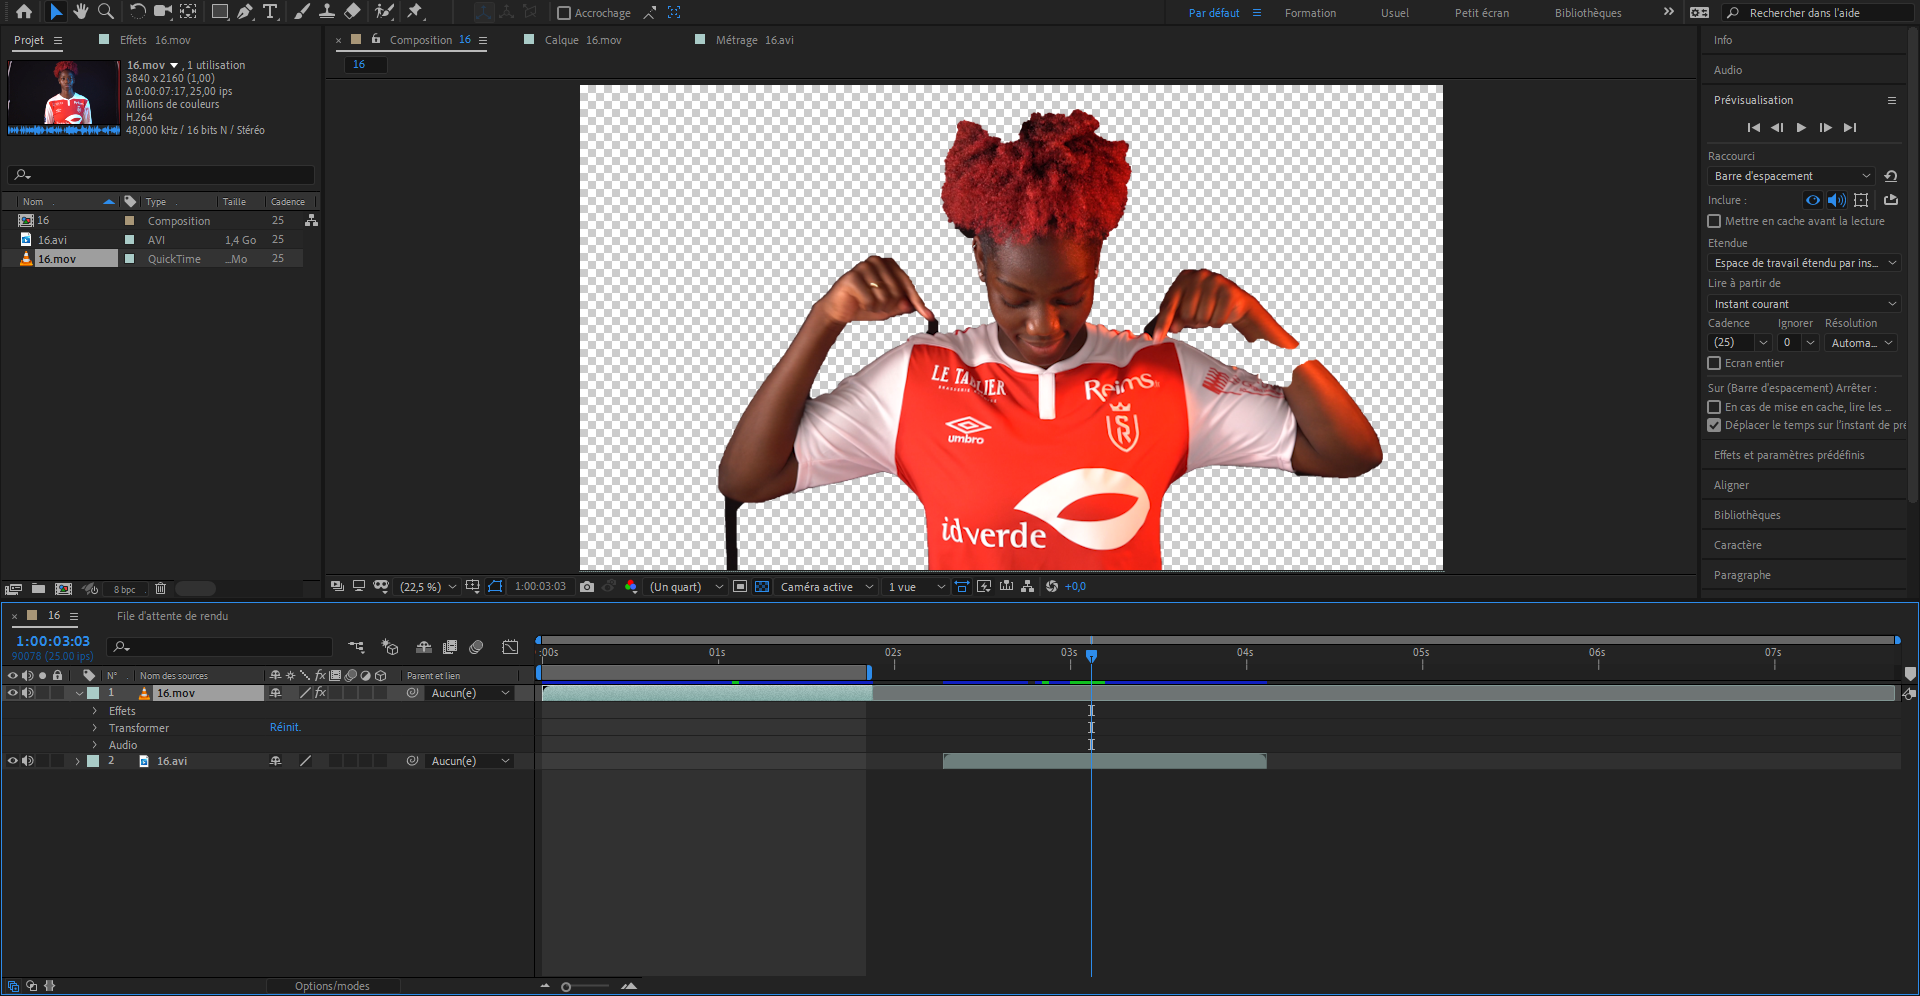This screenshot has width=1920, height=996.
Task: Select the Zoom magnifier tool
Action: click(105, 12)
